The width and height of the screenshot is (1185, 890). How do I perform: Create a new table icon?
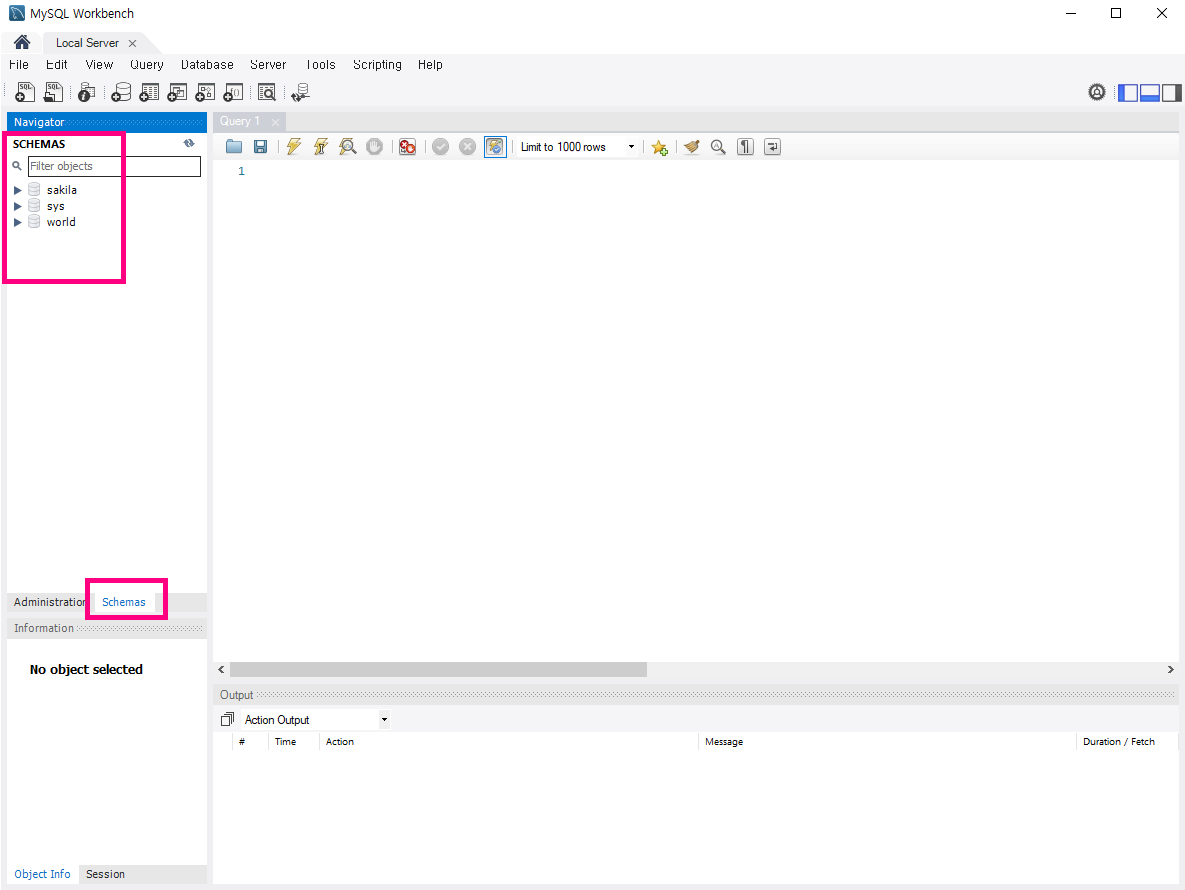click(149, 92)
